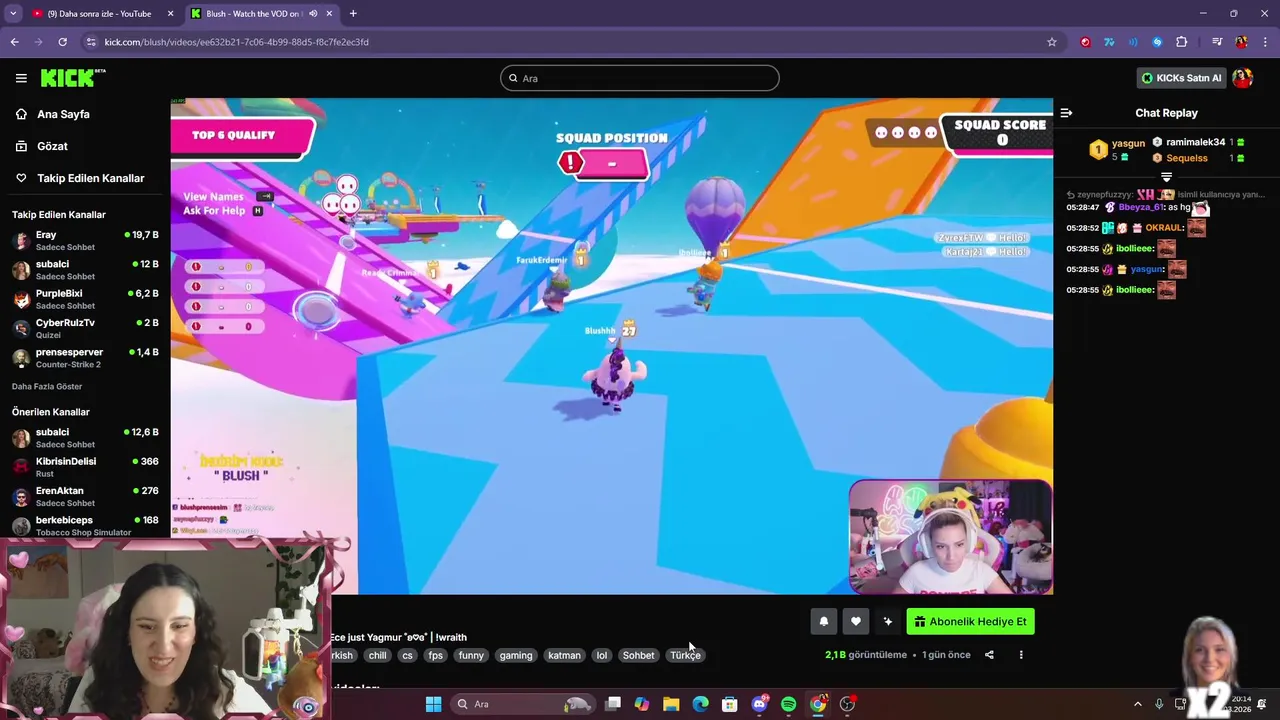Image resolution: width=1280 pixels, height=720 pixels.
Task: Click the heart follow icon
Action: coord(855,621)
